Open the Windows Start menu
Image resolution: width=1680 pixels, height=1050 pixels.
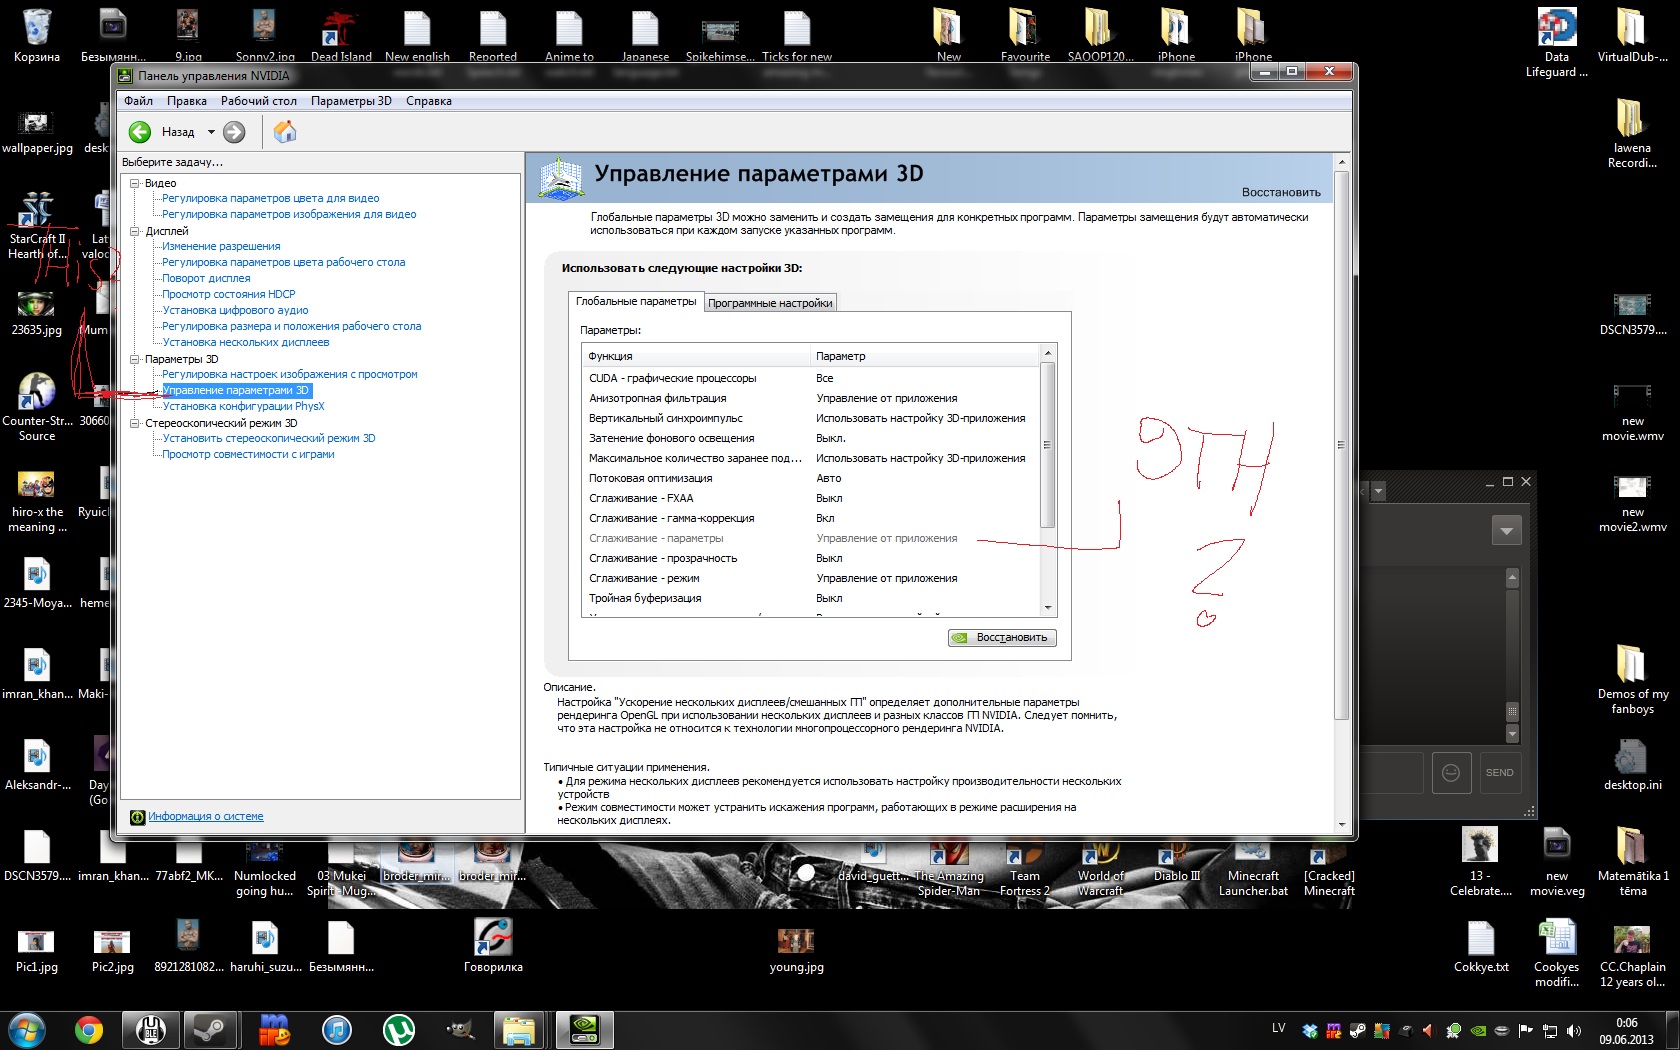pos(26,1029)
